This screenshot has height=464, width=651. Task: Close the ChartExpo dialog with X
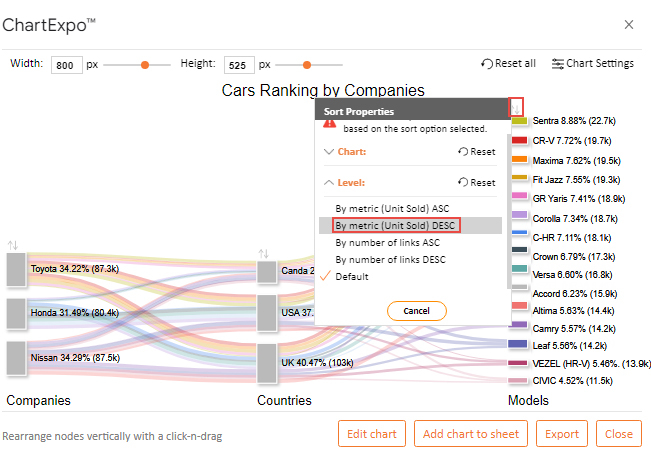pos(629,24)
